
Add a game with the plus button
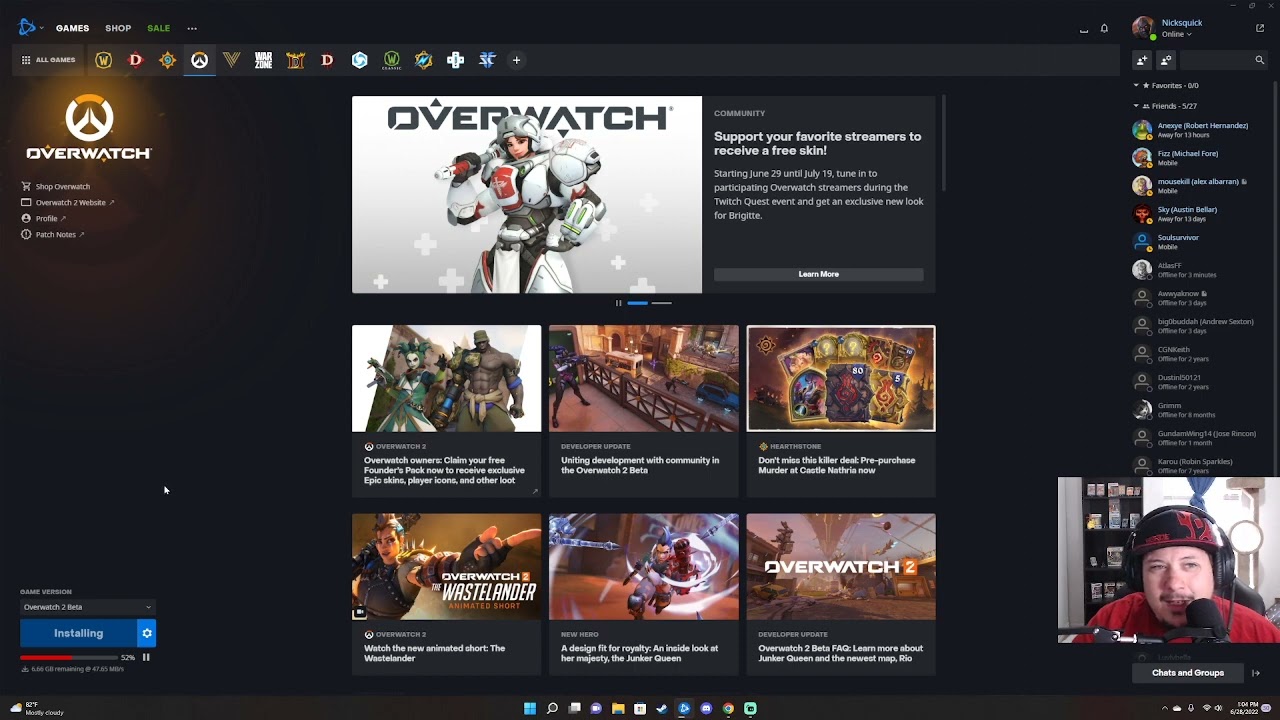point(516,60)
